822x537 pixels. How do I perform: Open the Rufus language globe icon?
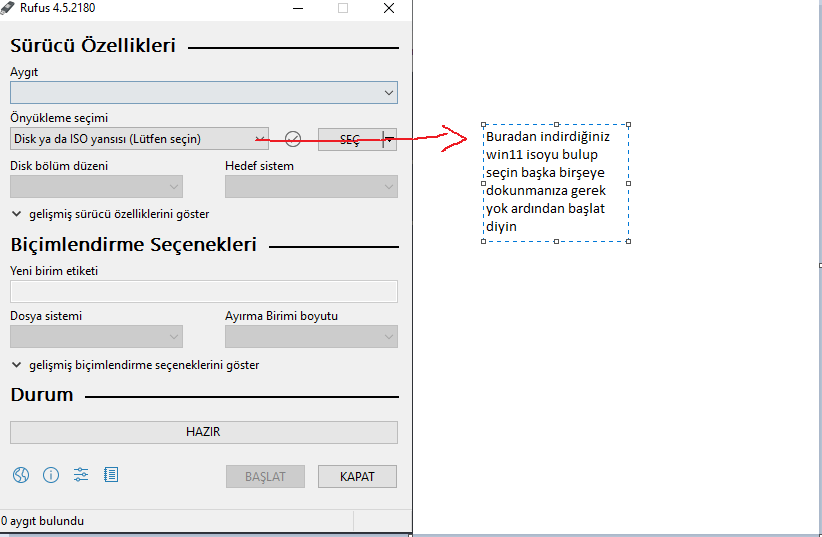(21, 475)
